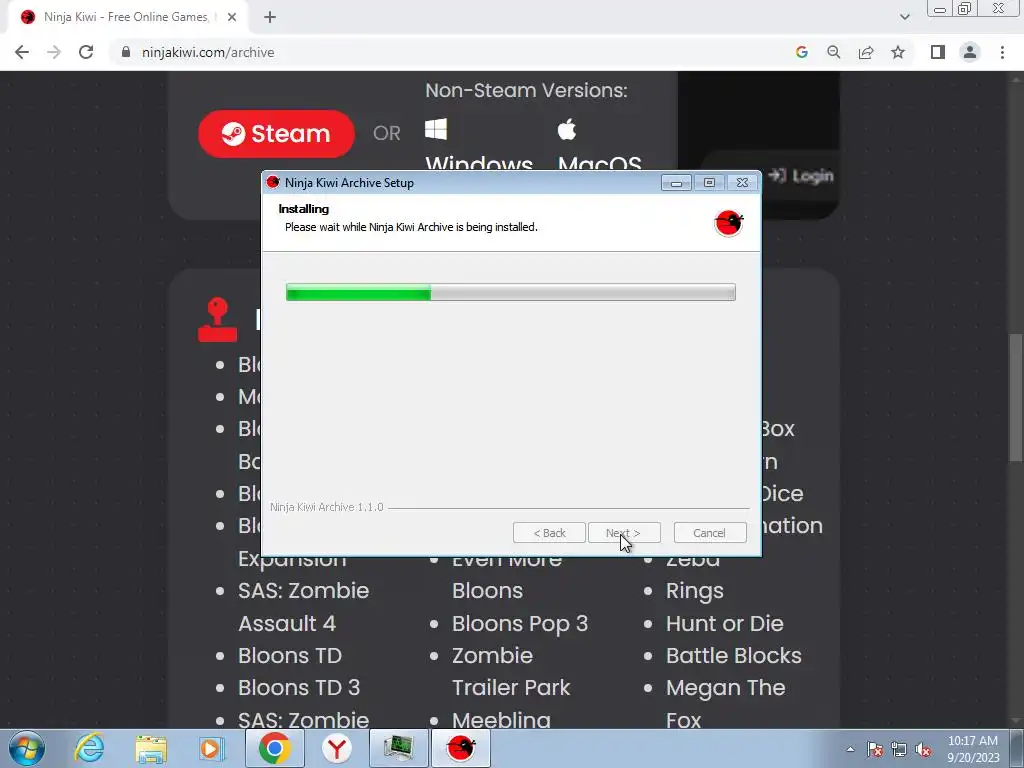Open the tab search dropdown chevron

pyautogui.click(x=904, y=17)
